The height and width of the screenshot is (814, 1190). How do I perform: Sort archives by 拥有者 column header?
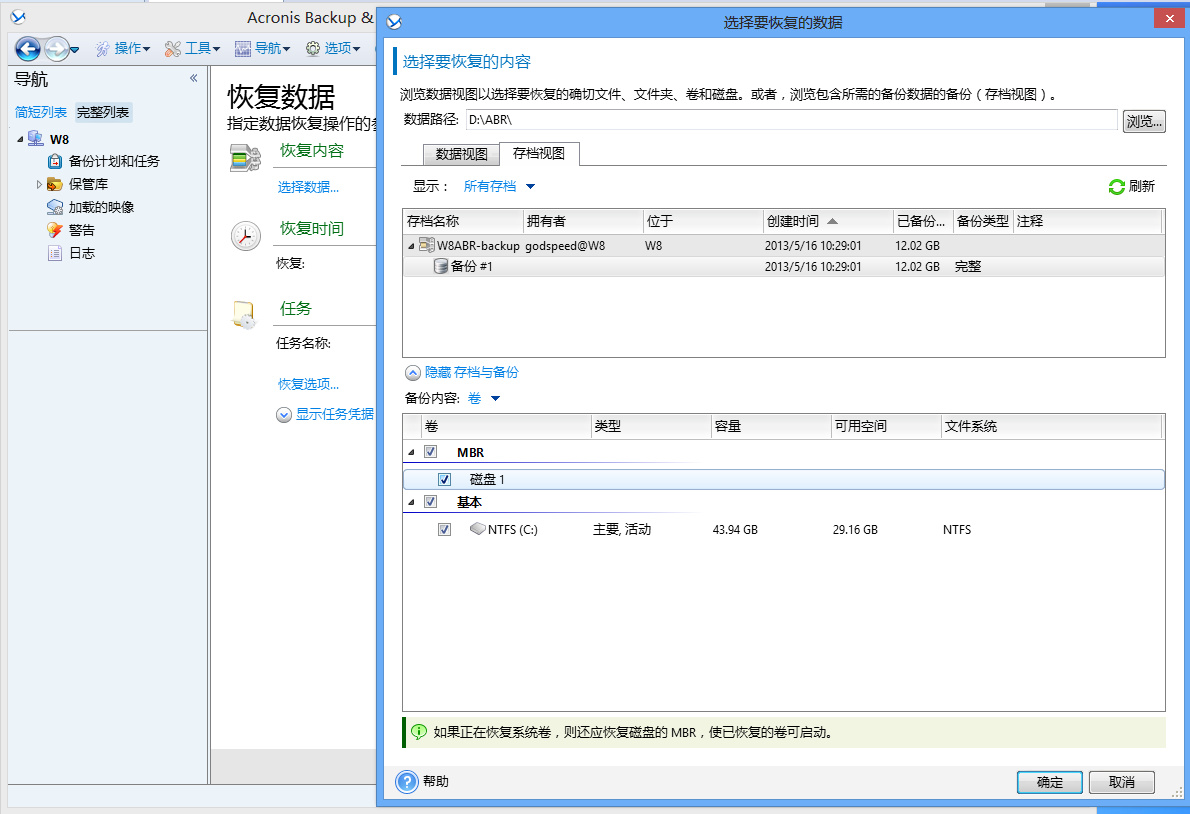point(584,222)
